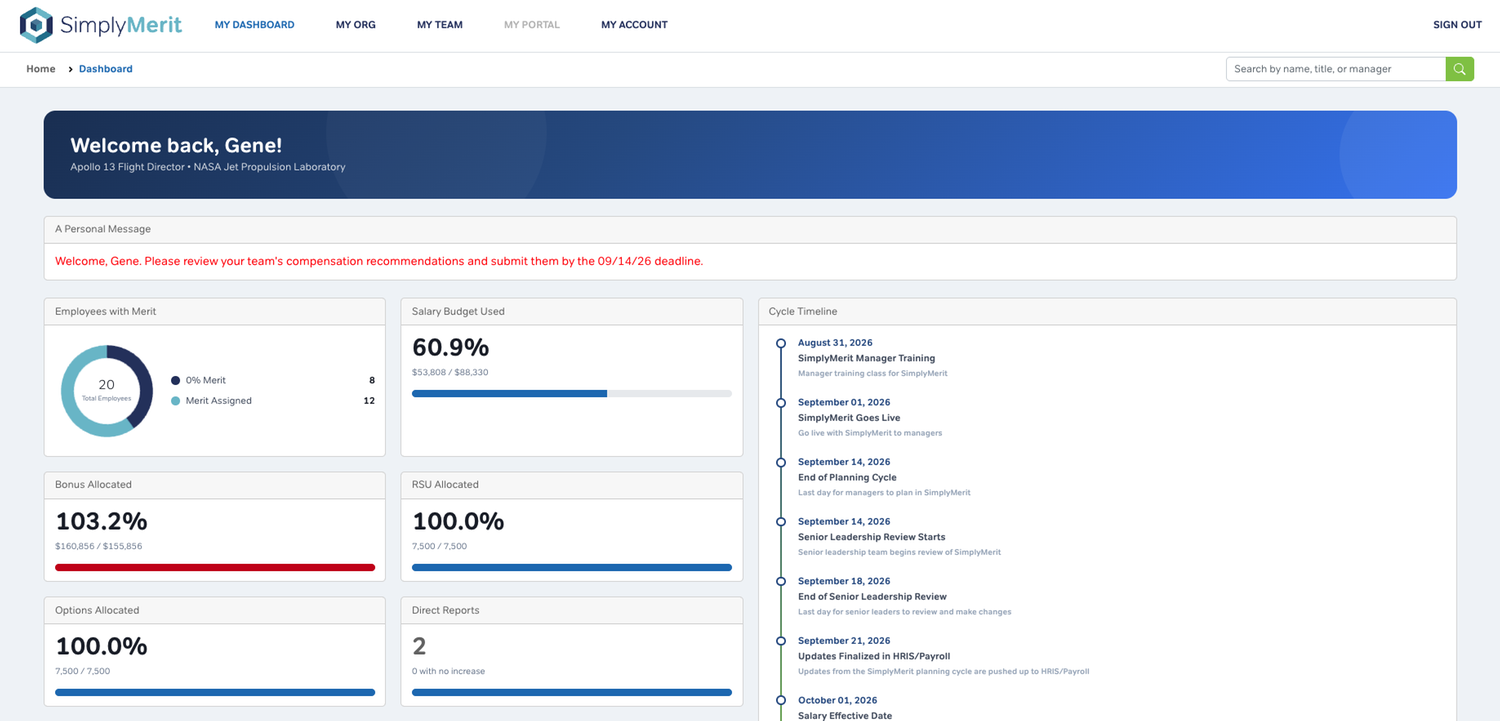Viewport: 1500px width, 721px height.
Task: Click the SimplyMerit wordmark text
Action: [121, 25]
